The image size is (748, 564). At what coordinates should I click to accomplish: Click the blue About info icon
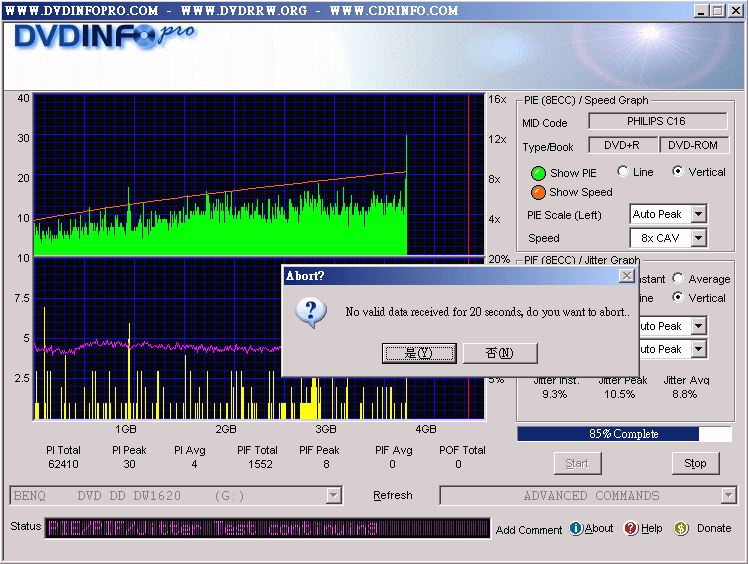click(576, 528)
